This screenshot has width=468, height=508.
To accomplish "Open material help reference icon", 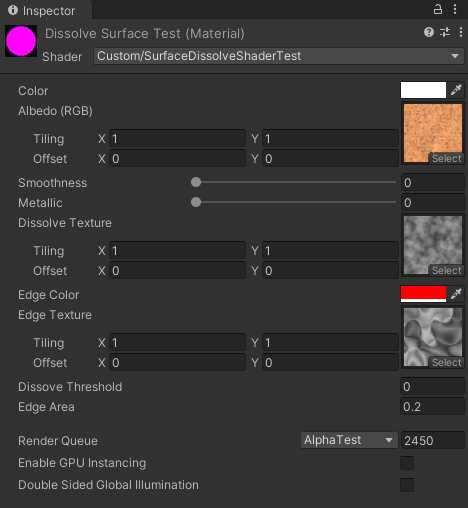I will (x=429, y=32).
